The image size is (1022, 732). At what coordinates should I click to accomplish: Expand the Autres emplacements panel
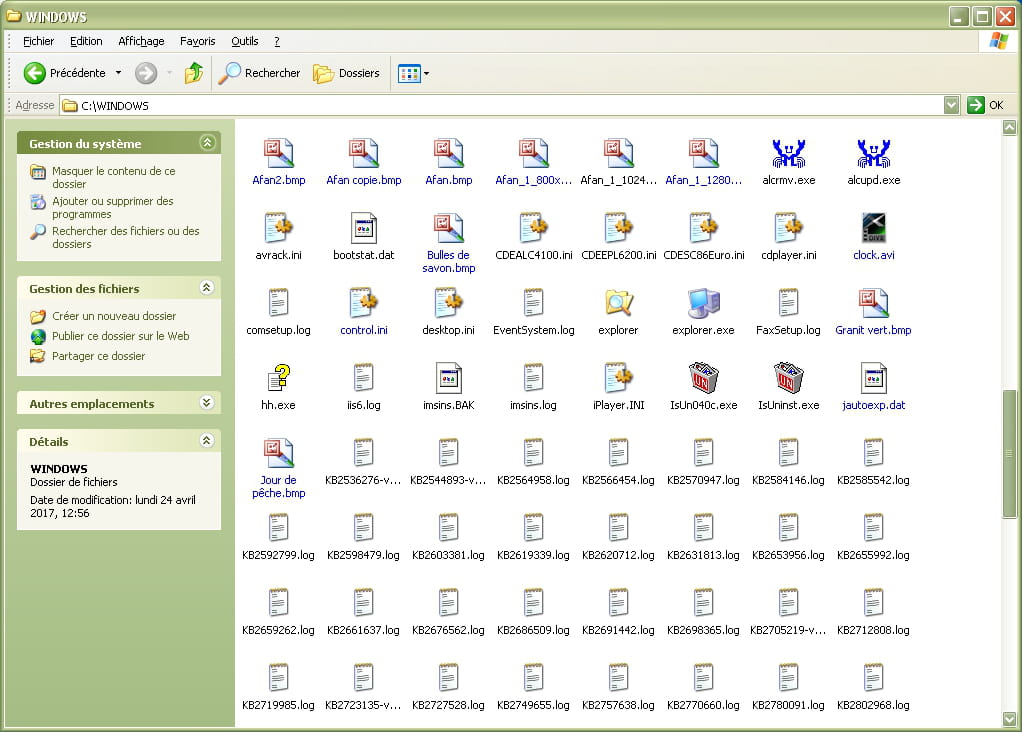(x=207, y=403)
